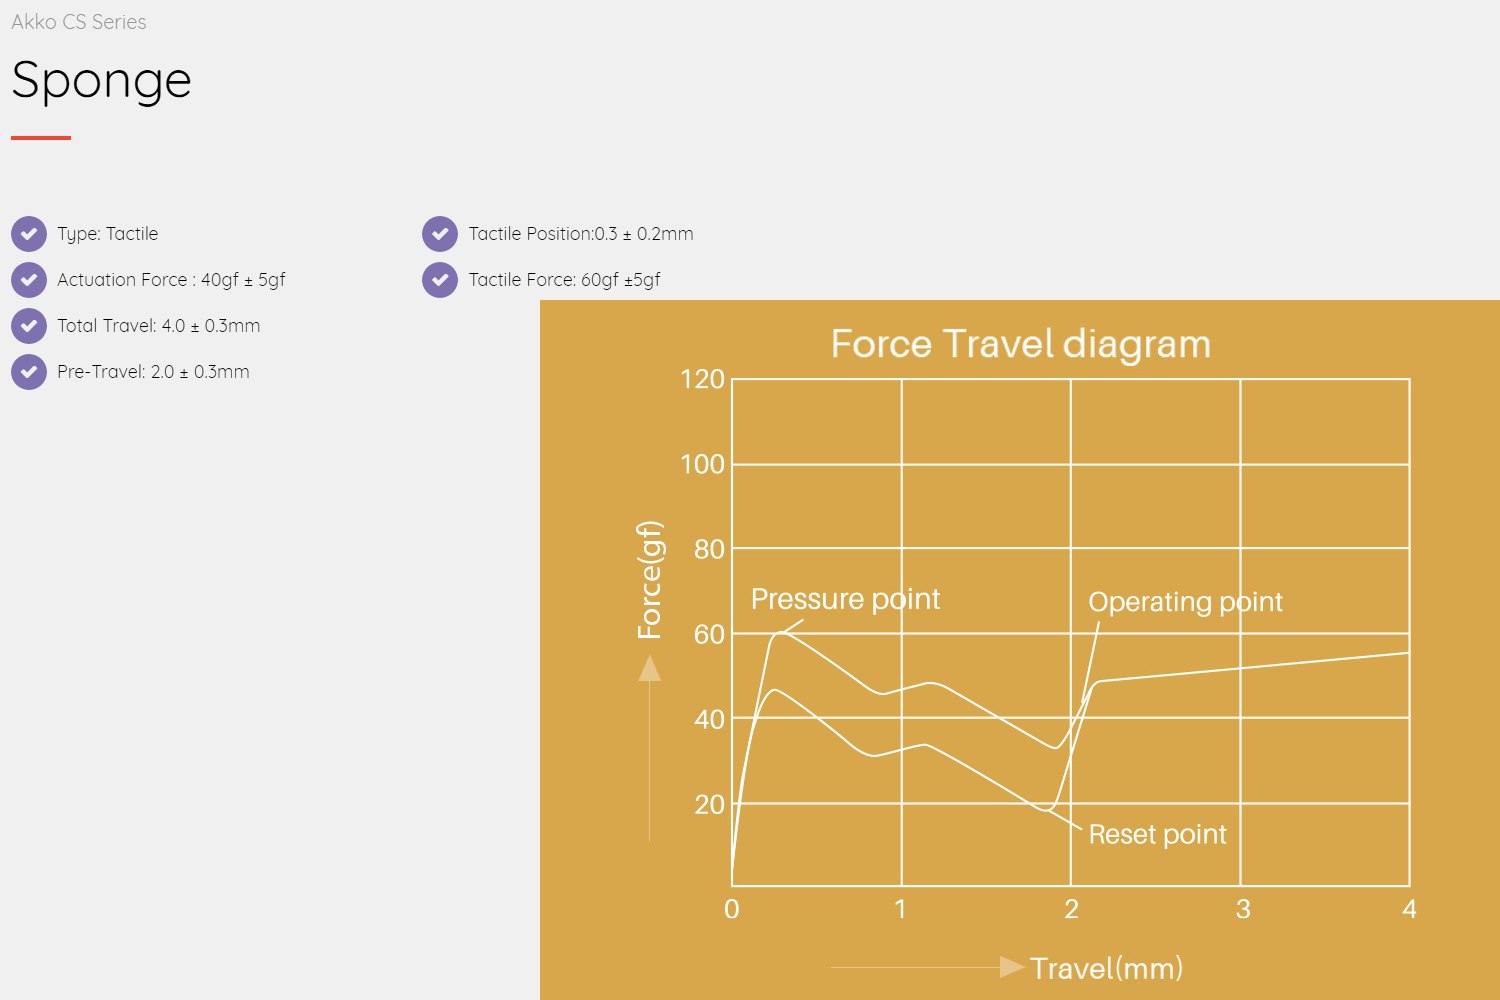Click the Operating point label

tap(1185, 602)
